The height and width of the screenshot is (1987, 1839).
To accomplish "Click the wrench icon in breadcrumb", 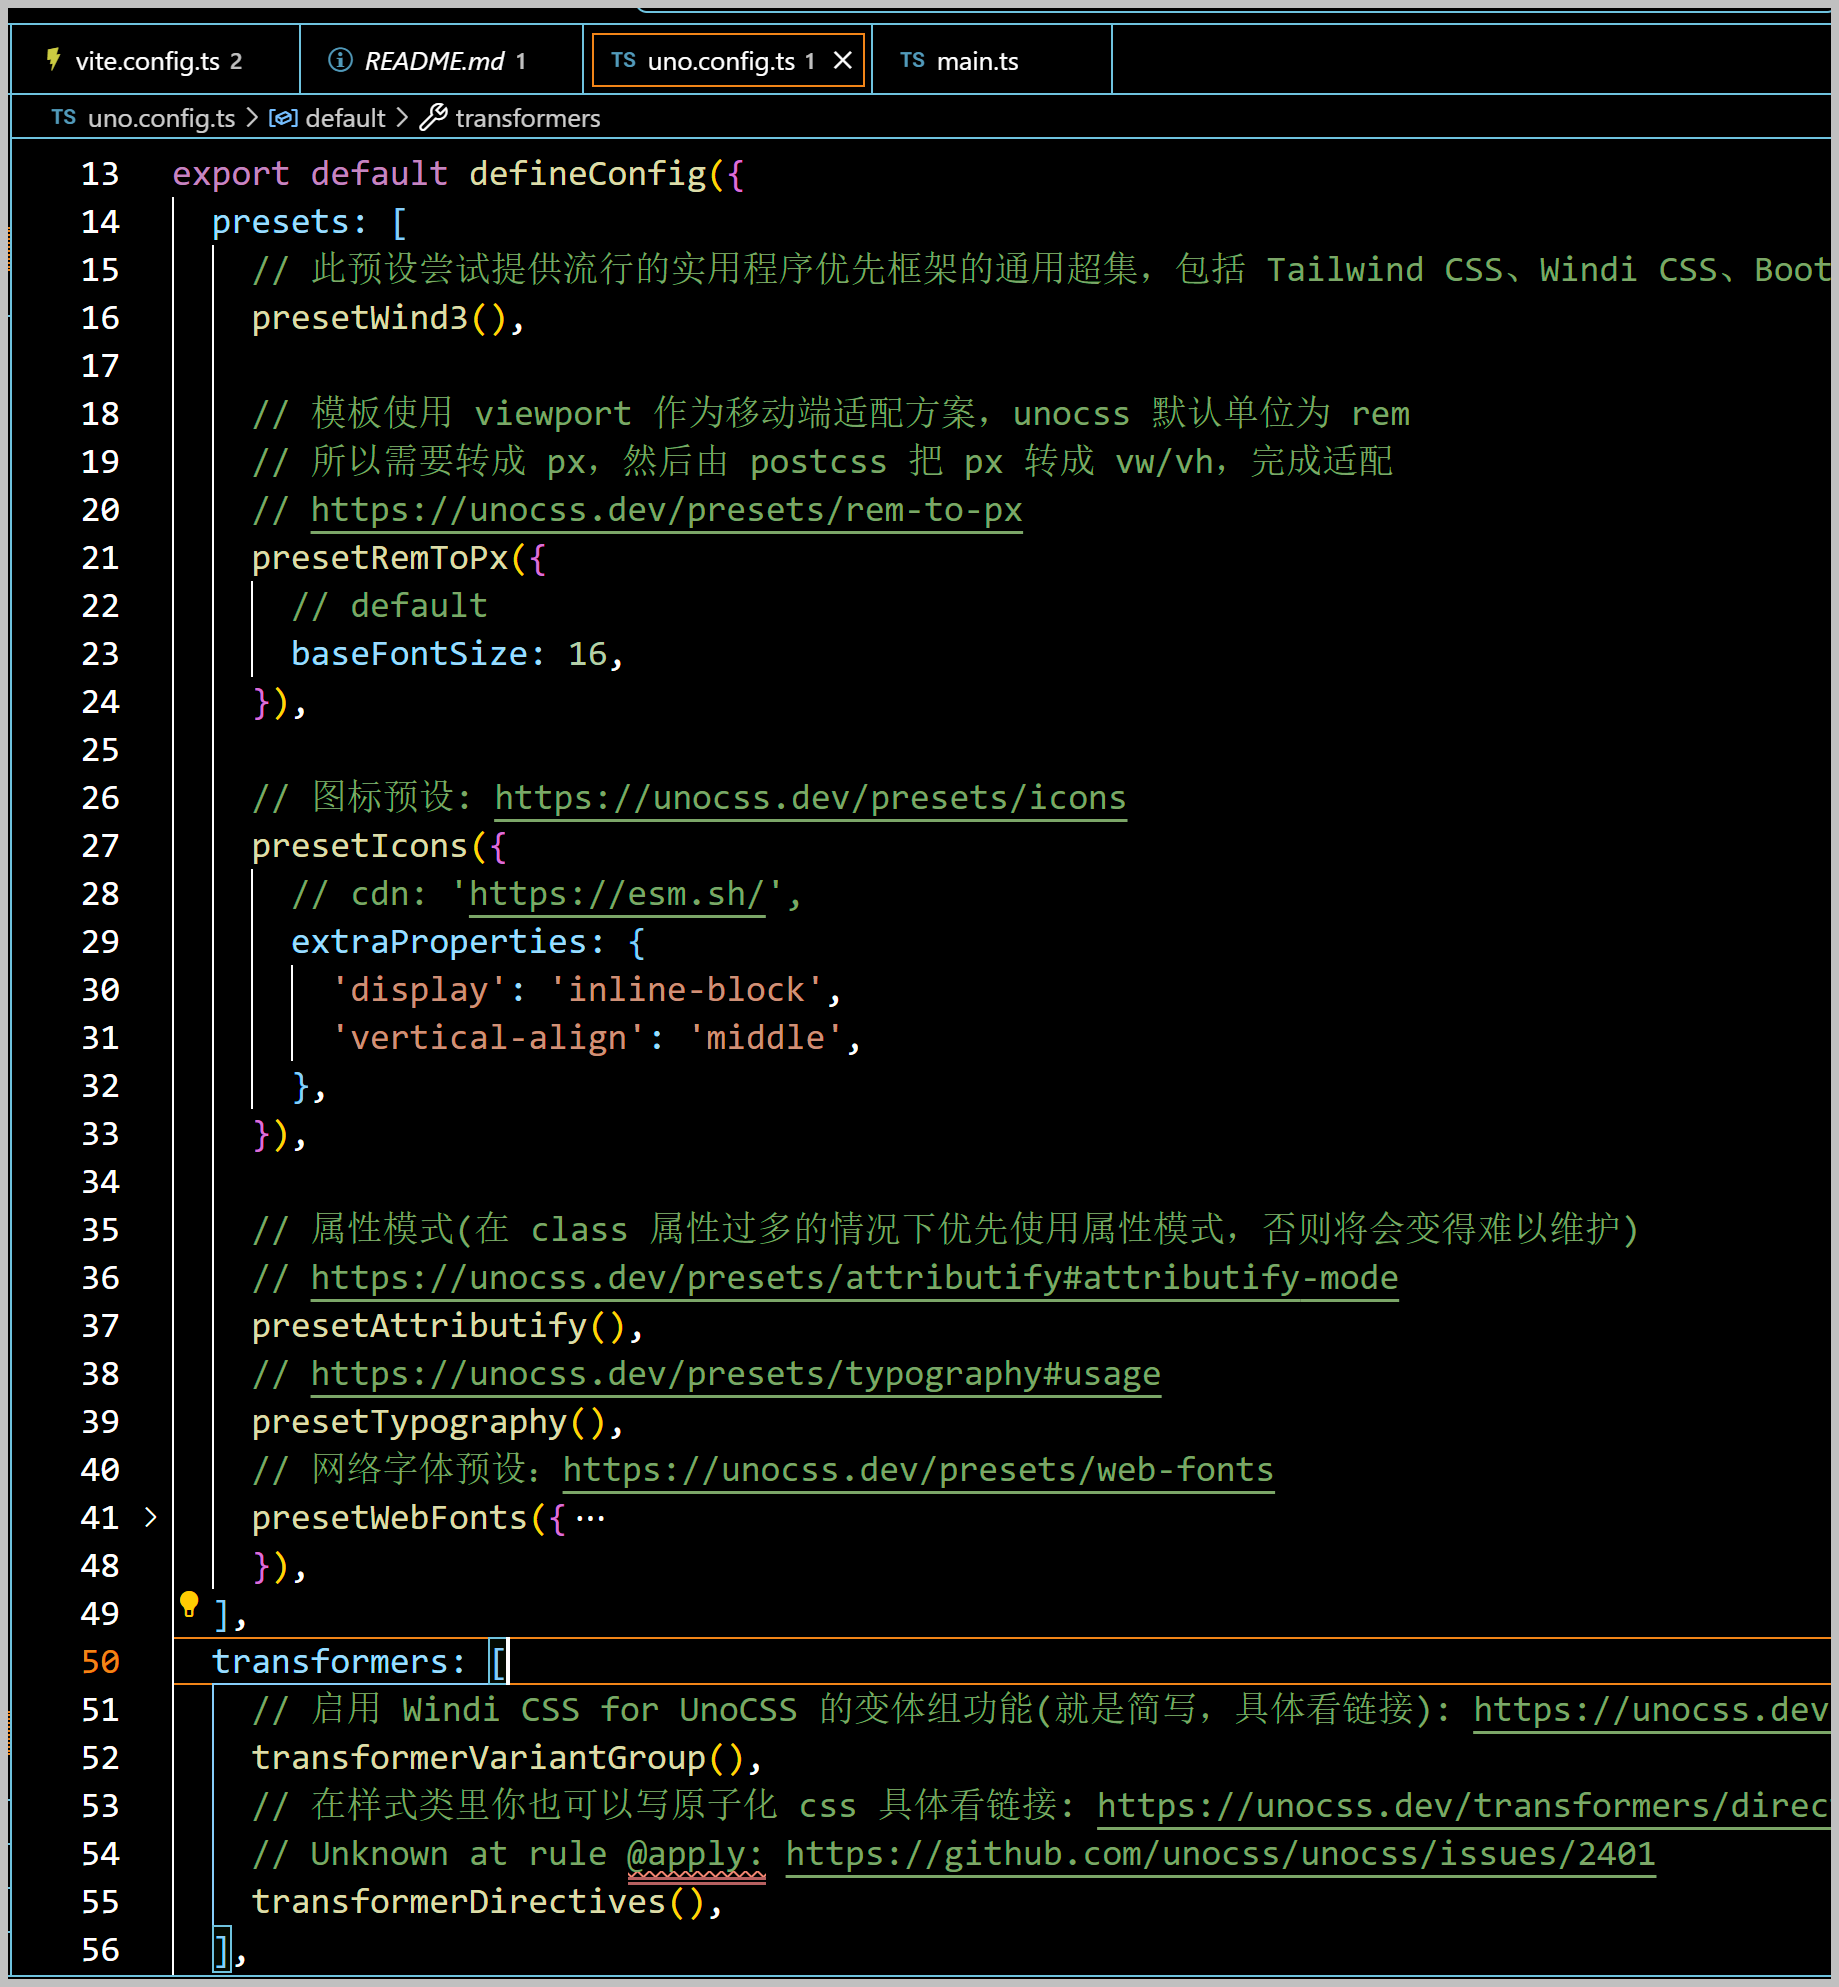I will tap(433, 118).
